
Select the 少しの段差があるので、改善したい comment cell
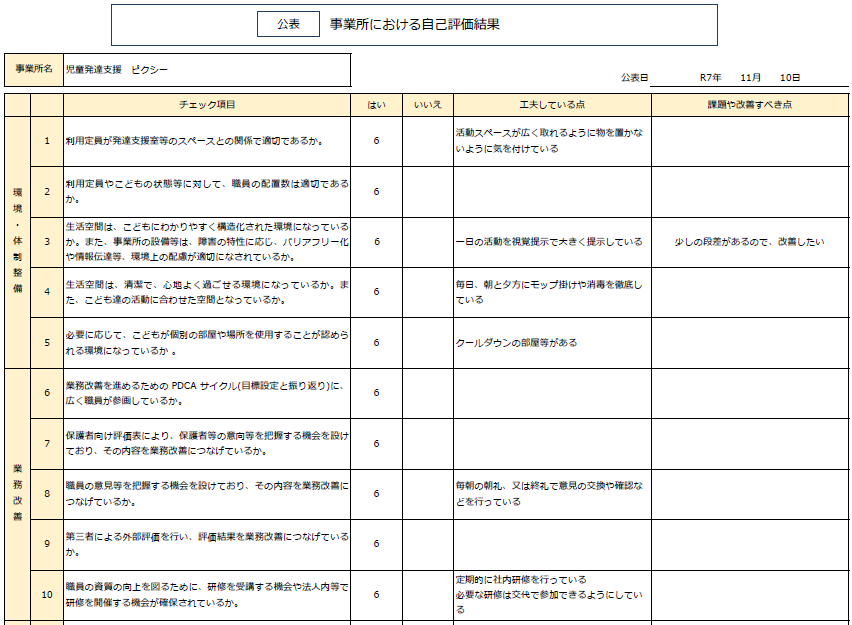pyautogui.click(x=750, y=242)
